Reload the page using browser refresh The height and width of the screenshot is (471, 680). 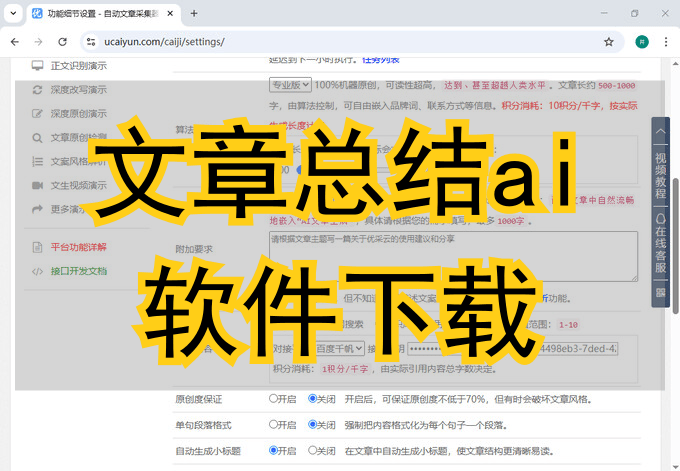[63, 42]
